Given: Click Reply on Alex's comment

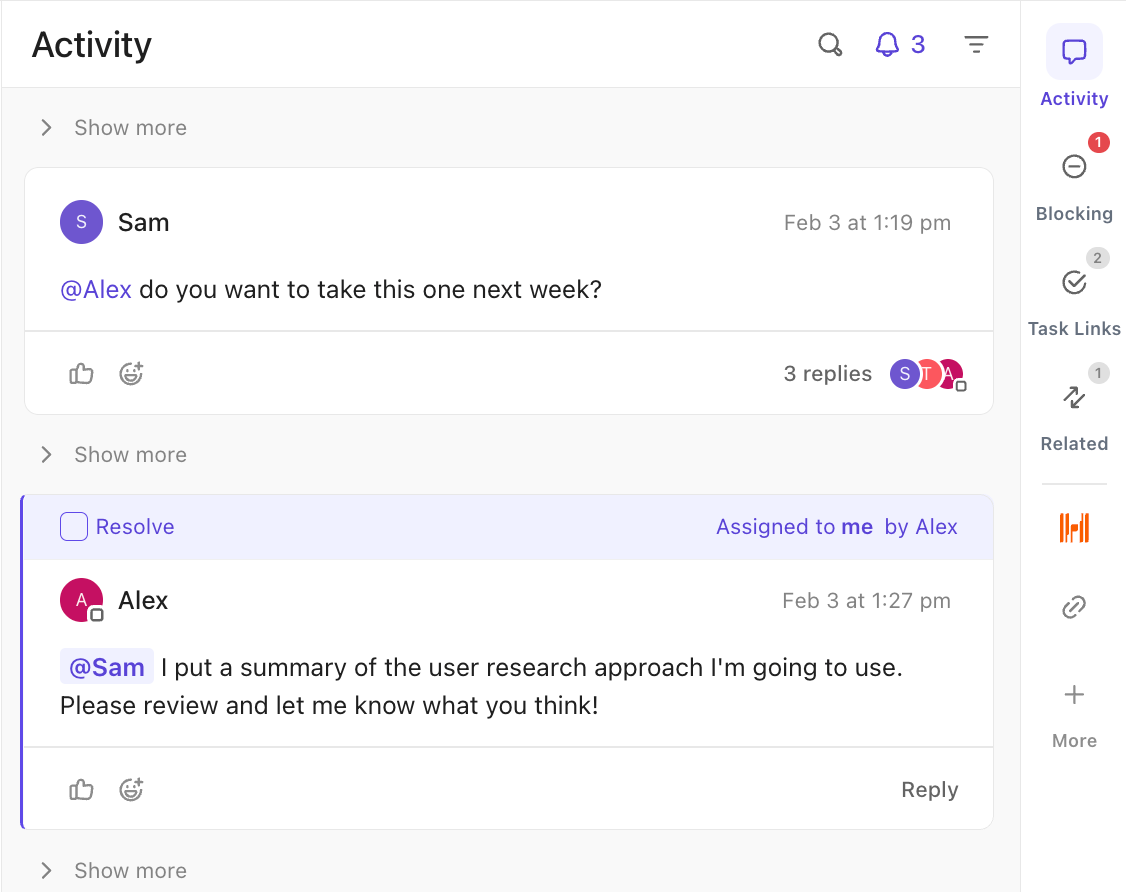Looking at the screenshot, I should (928, 789).
